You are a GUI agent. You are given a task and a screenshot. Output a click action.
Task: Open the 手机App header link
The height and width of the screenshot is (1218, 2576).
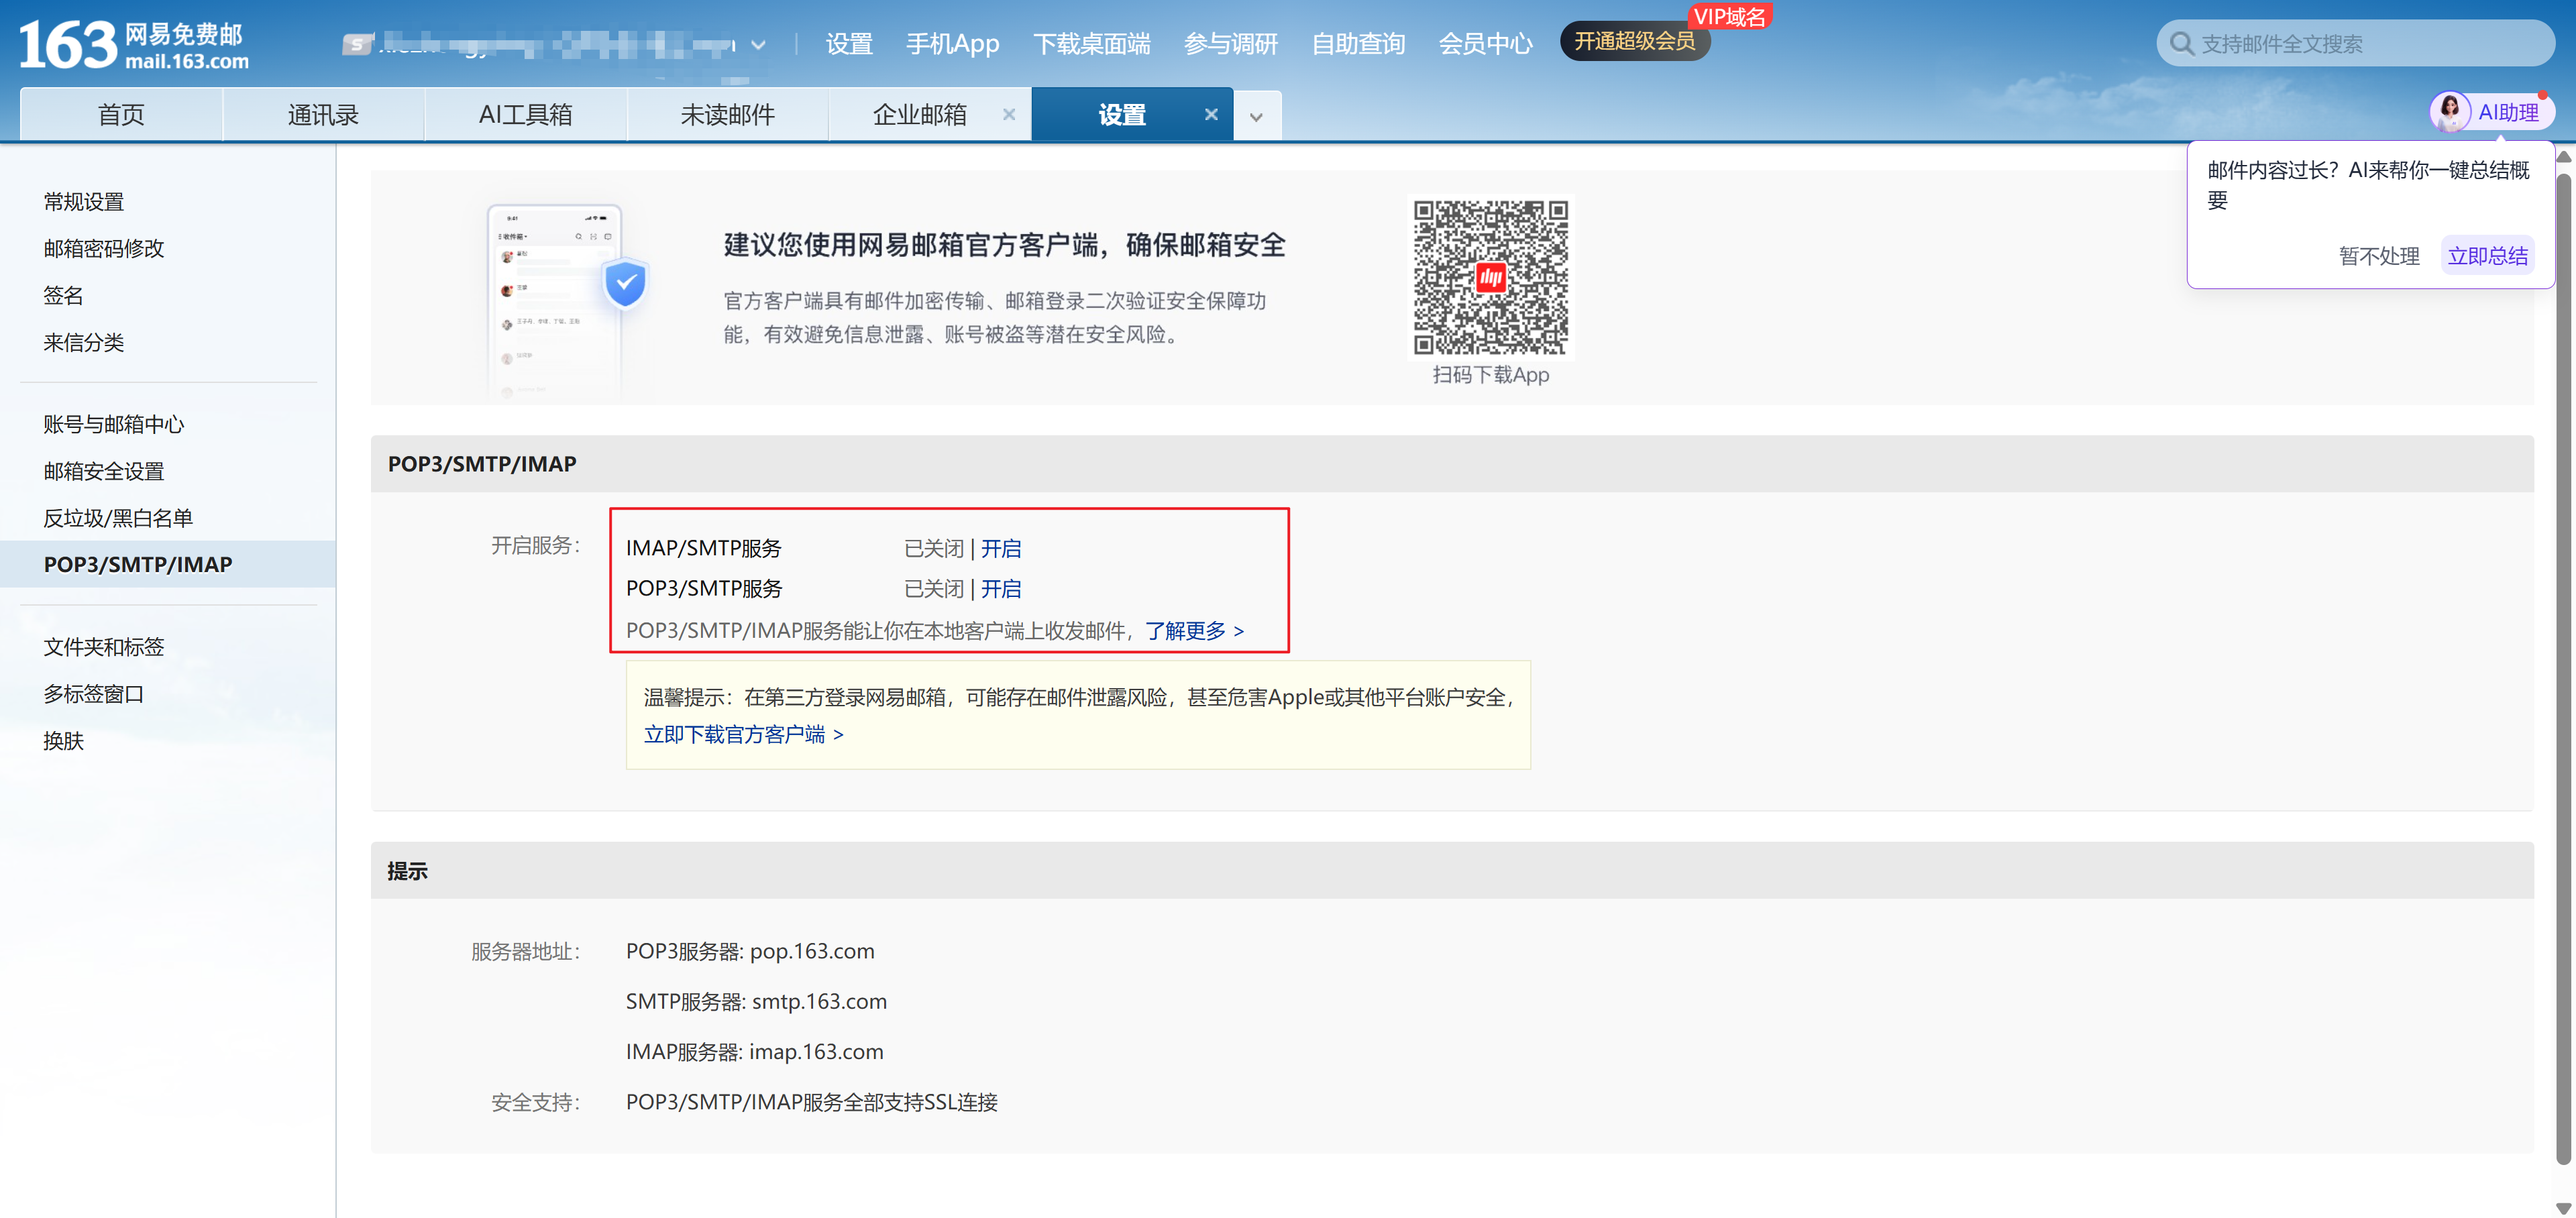(952, 44)
